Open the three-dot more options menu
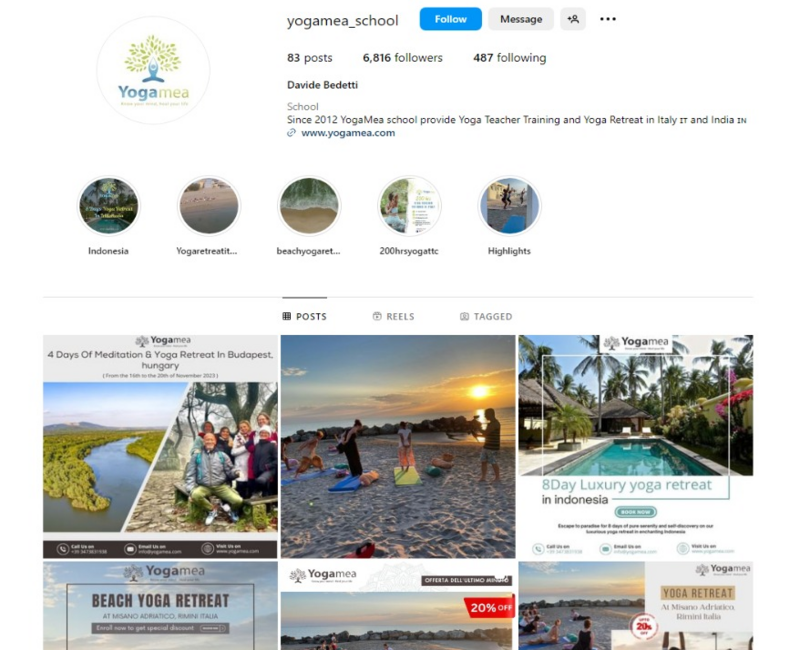800x650 pixels. (608, 19)
